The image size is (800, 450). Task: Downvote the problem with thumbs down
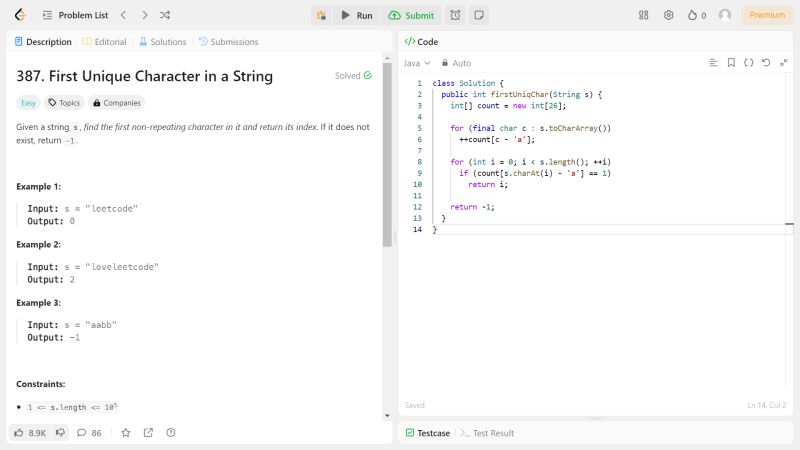click(61, 433)
